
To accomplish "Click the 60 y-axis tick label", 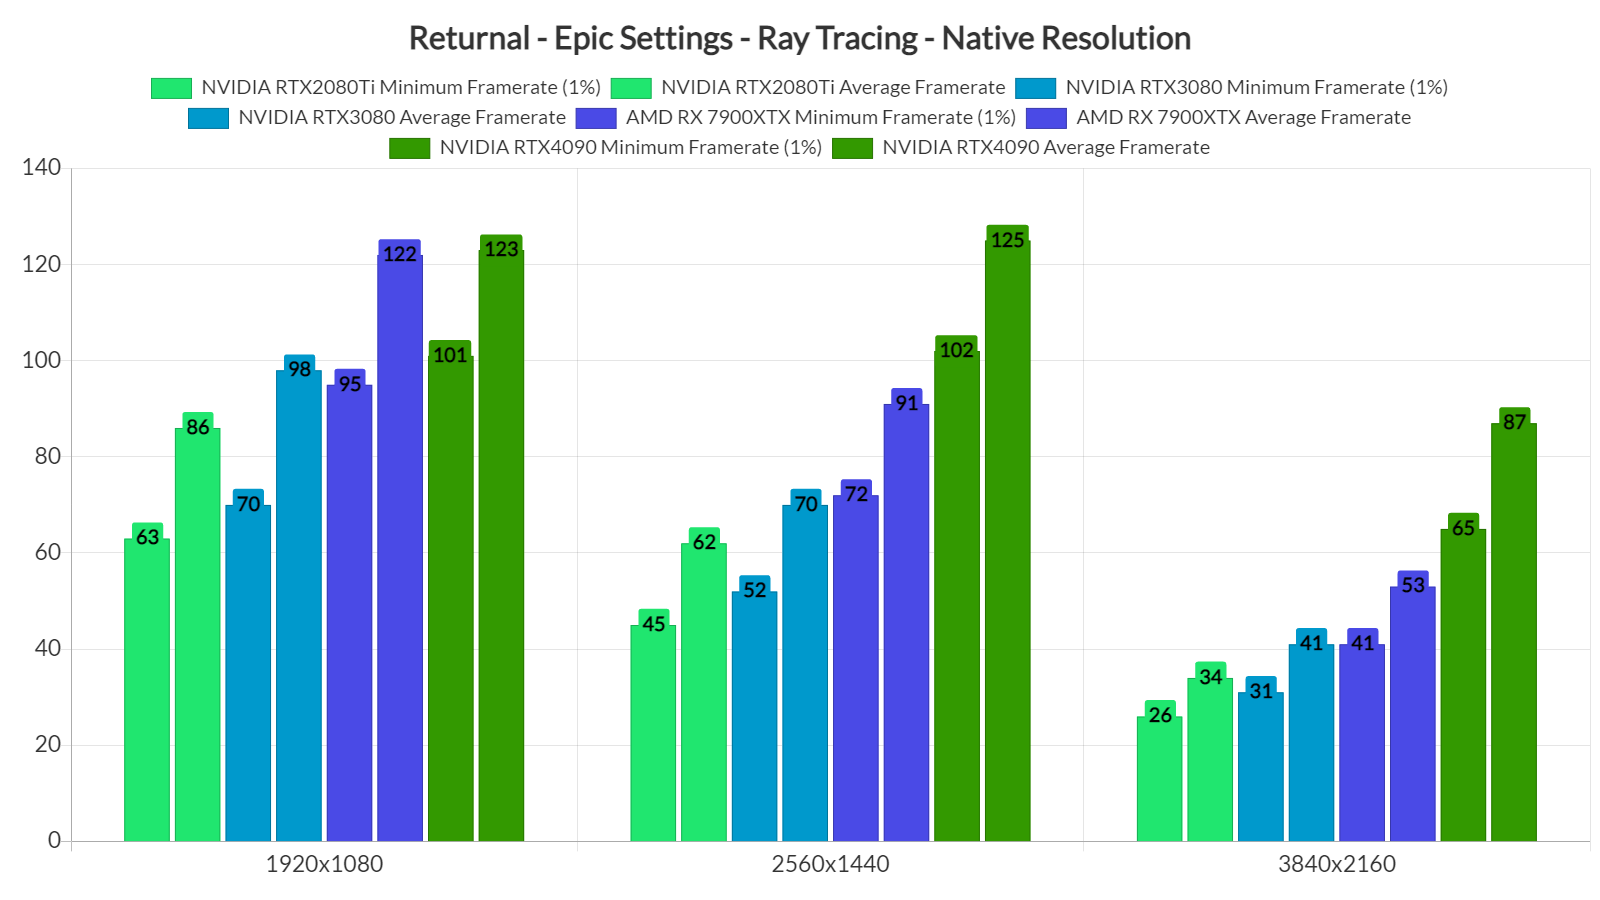I will (x=48, y=552).
